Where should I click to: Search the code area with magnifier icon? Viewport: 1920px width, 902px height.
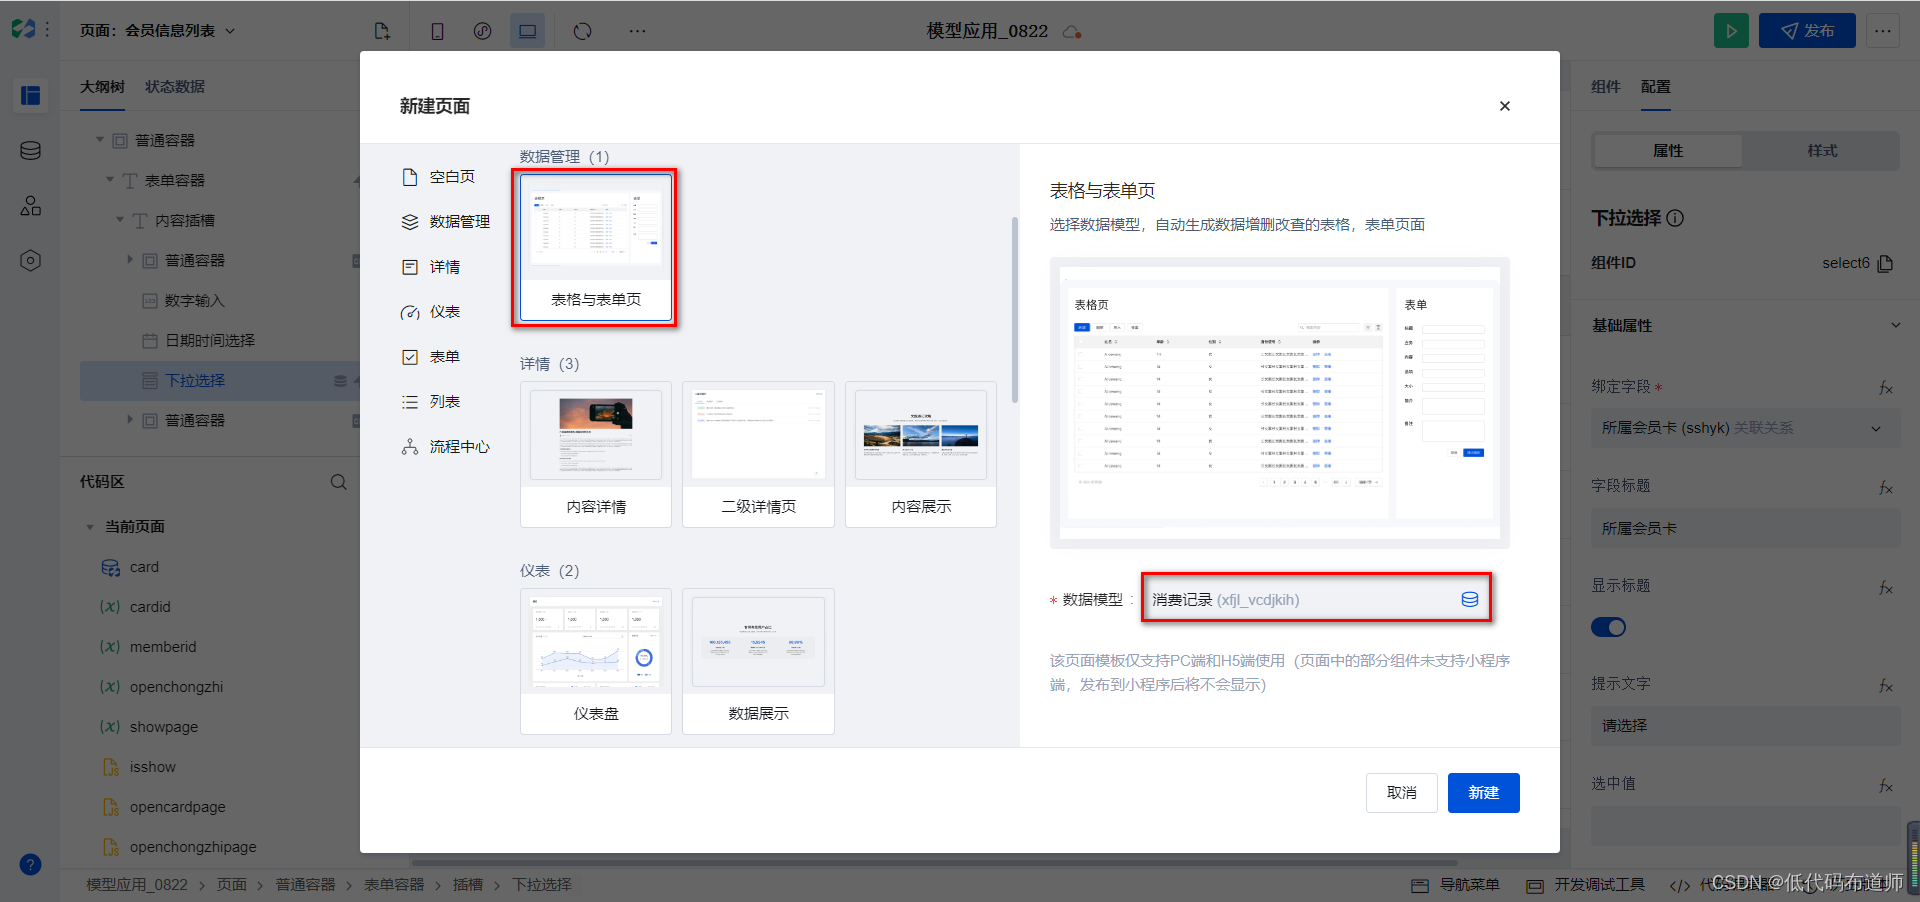339,482
